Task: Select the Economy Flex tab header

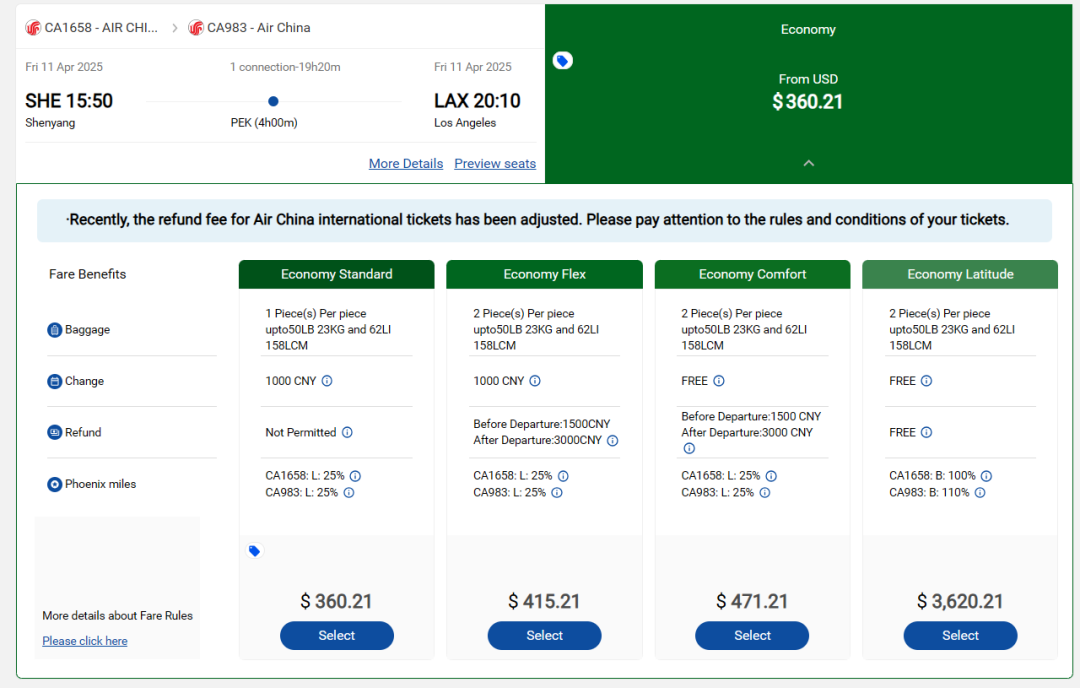Action: (x=545, y=274)
